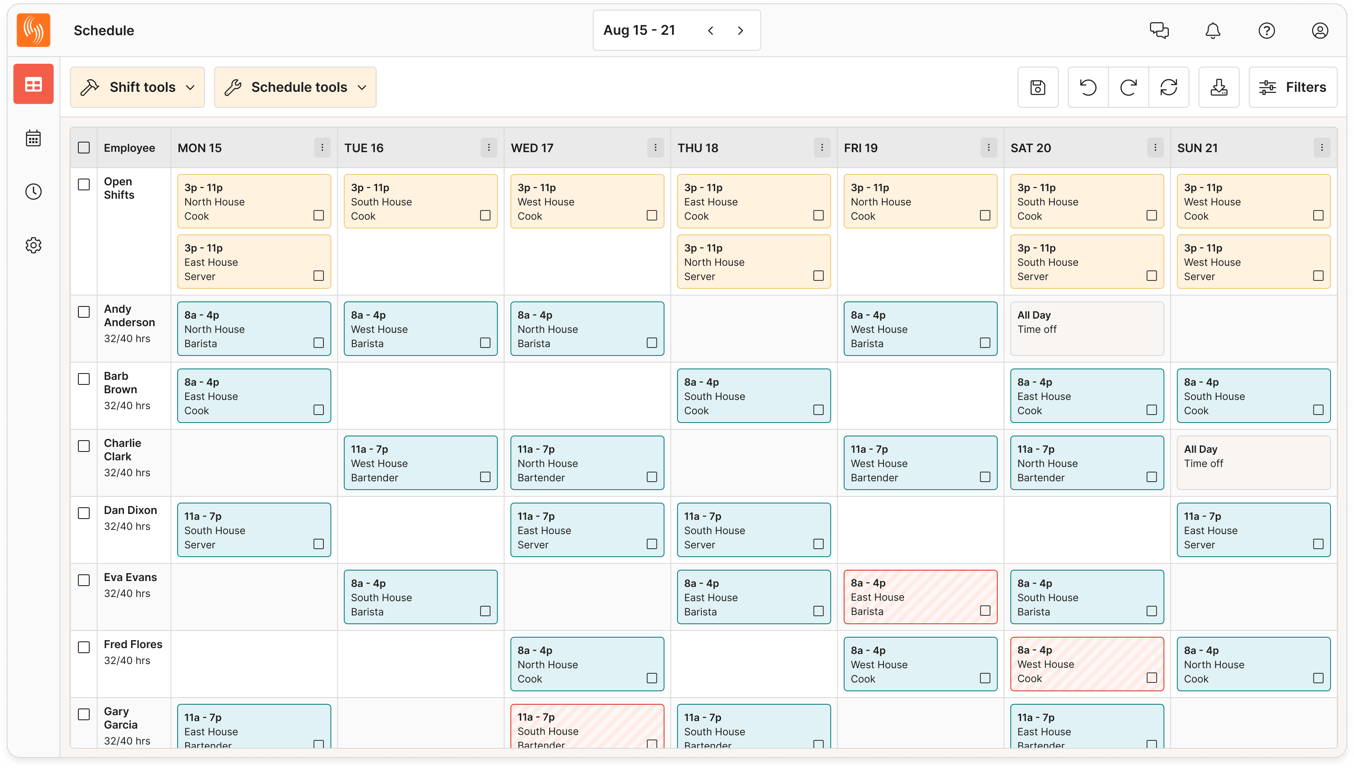This screenshot has width=1354, height=768.
Task: Open Andy Anderson's Friday West House Barista shift
Action: pyautogui.click(x=920, y=329)
